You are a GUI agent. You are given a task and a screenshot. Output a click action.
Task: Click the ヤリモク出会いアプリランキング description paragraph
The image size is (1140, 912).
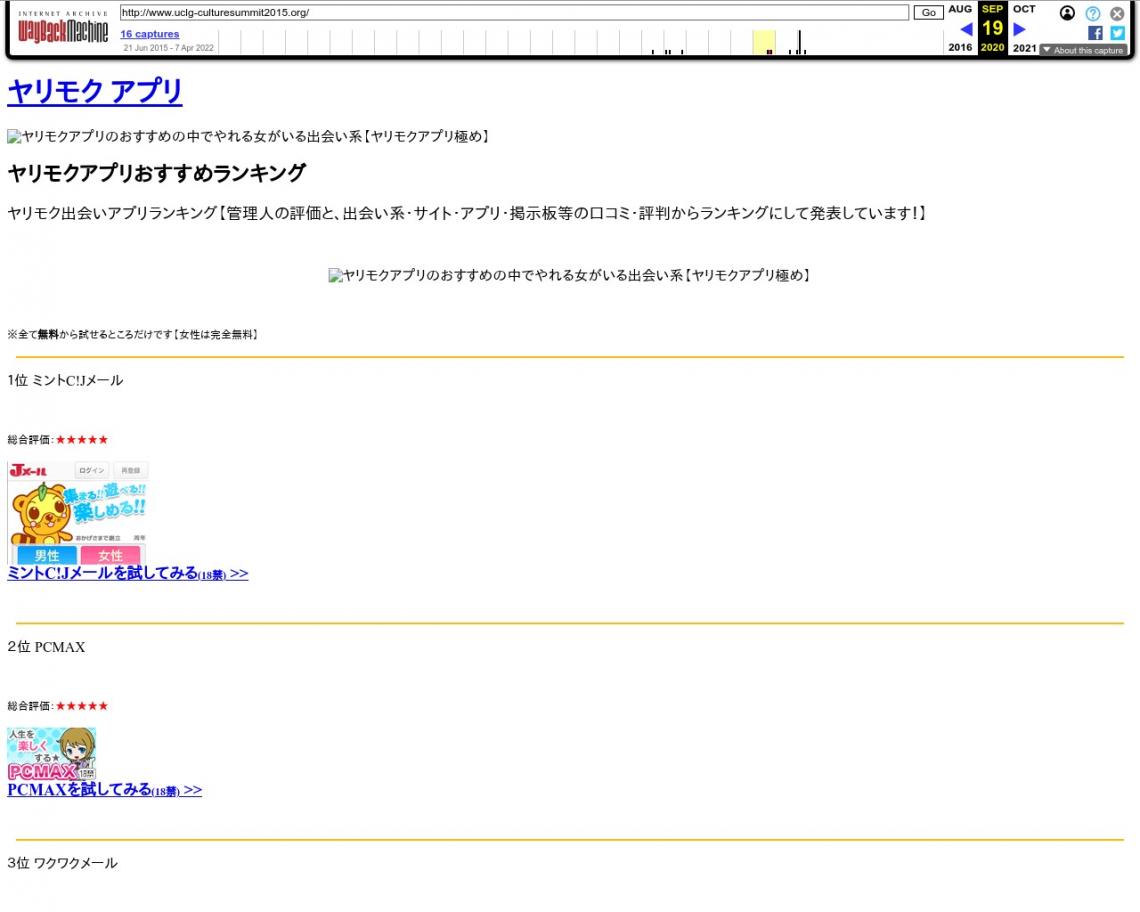tap(467, 213)
